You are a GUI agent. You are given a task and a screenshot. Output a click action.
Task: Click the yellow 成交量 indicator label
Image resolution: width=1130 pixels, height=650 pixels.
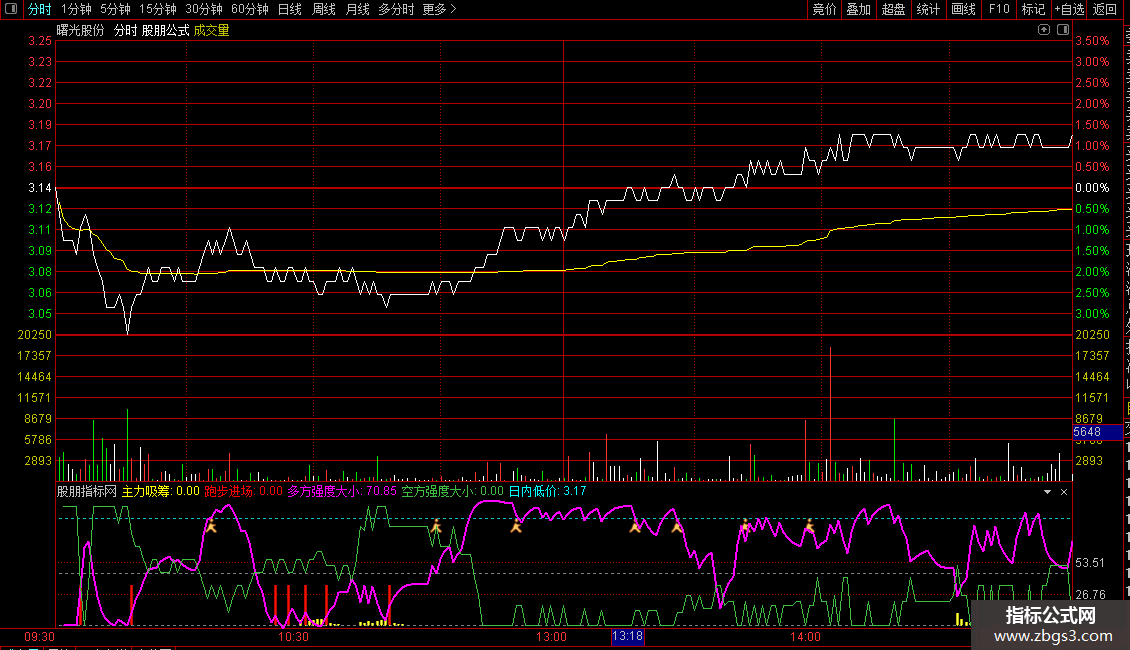point(211,30)
